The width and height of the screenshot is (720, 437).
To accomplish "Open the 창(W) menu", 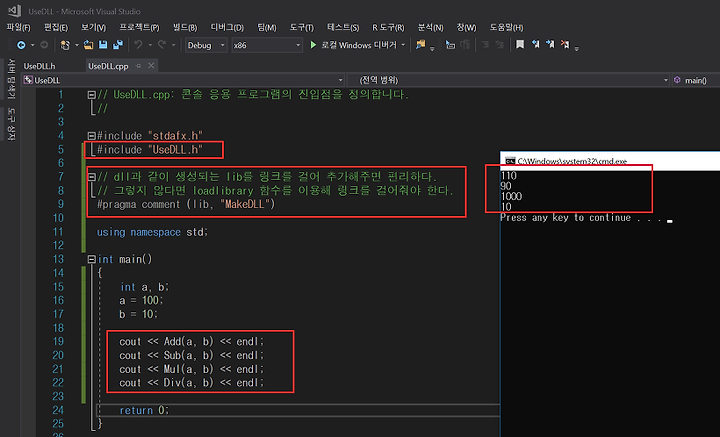I will click(x=466, y=28).
